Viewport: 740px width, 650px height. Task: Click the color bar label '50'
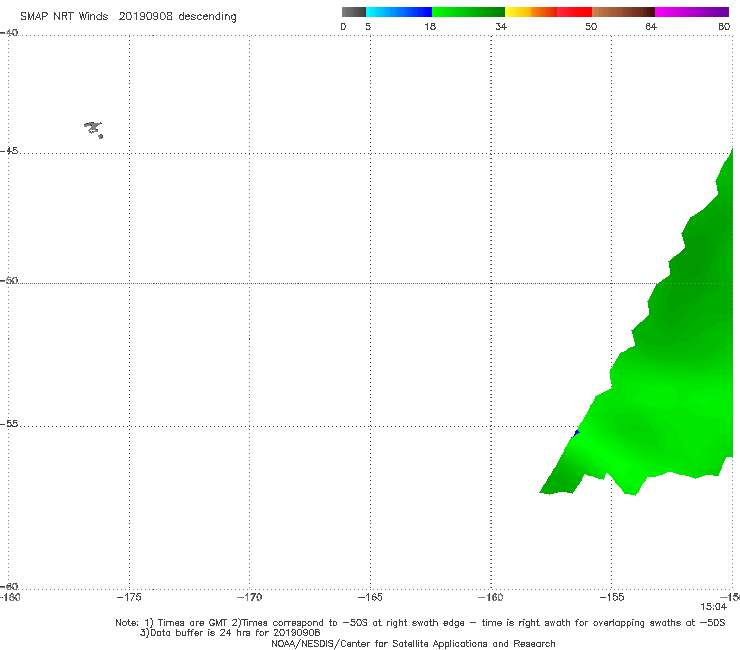(x=591, y=26)
